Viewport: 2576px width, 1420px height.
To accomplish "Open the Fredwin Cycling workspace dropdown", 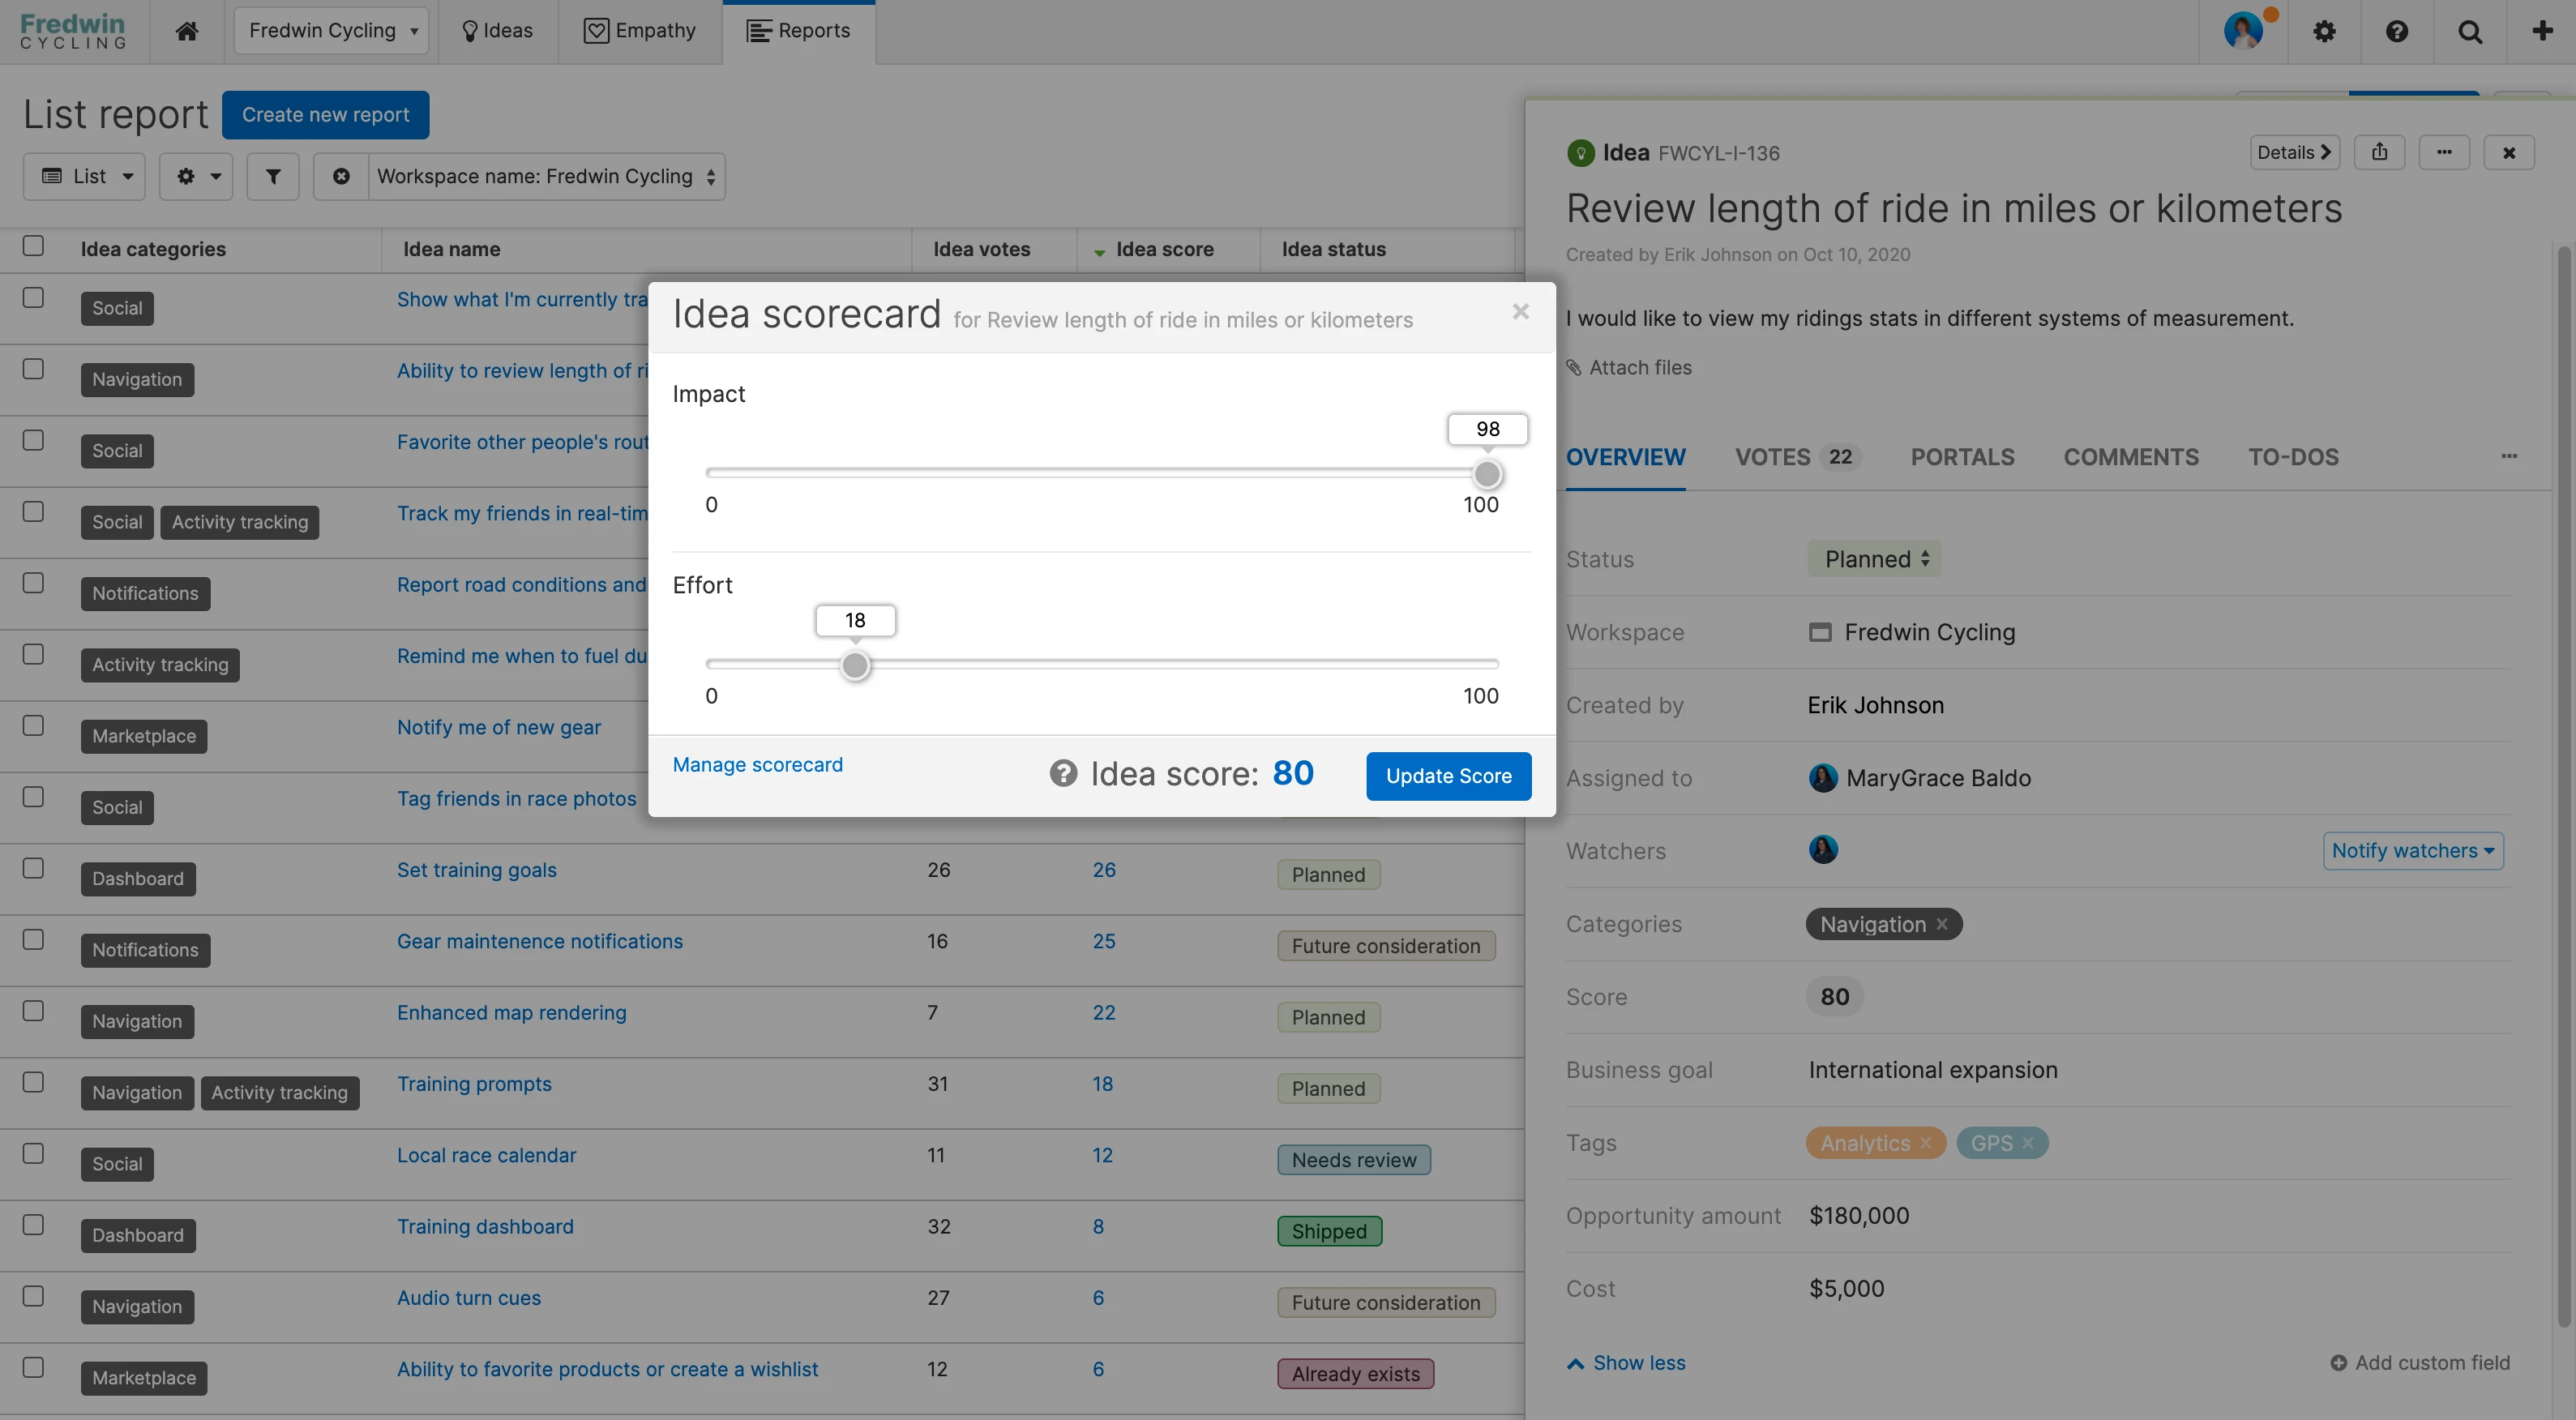I will pyautogui.click(x=331, y=31).
